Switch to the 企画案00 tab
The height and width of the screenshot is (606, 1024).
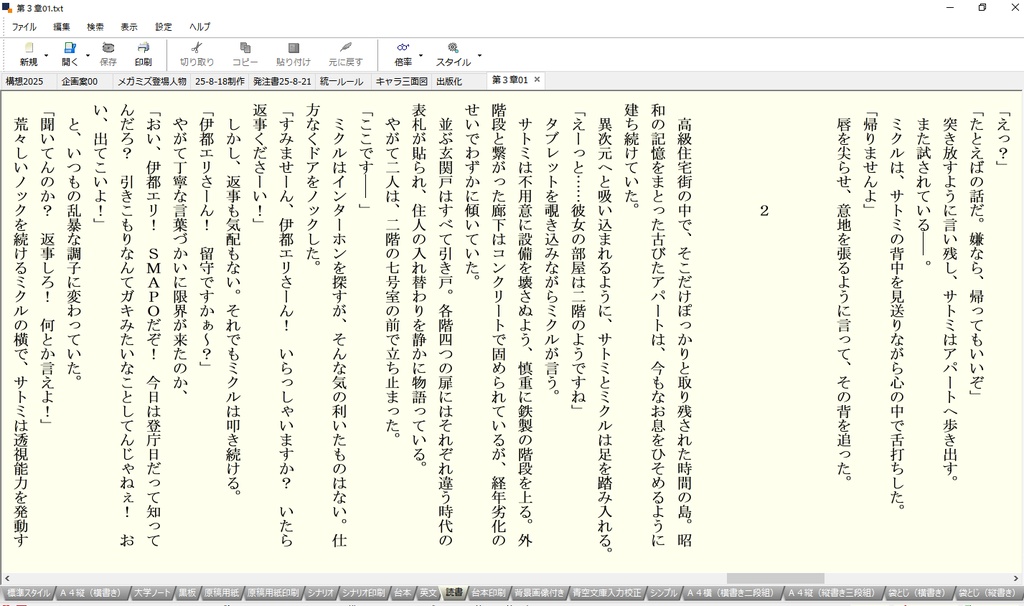click(x=80, y=82)
